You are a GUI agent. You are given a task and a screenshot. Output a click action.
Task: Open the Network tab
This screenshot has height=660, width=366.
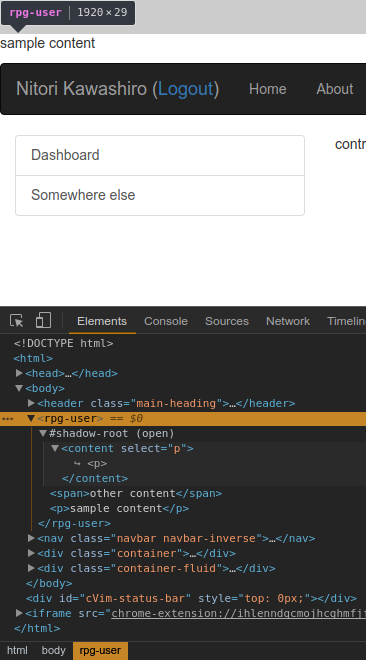[288, 321]
